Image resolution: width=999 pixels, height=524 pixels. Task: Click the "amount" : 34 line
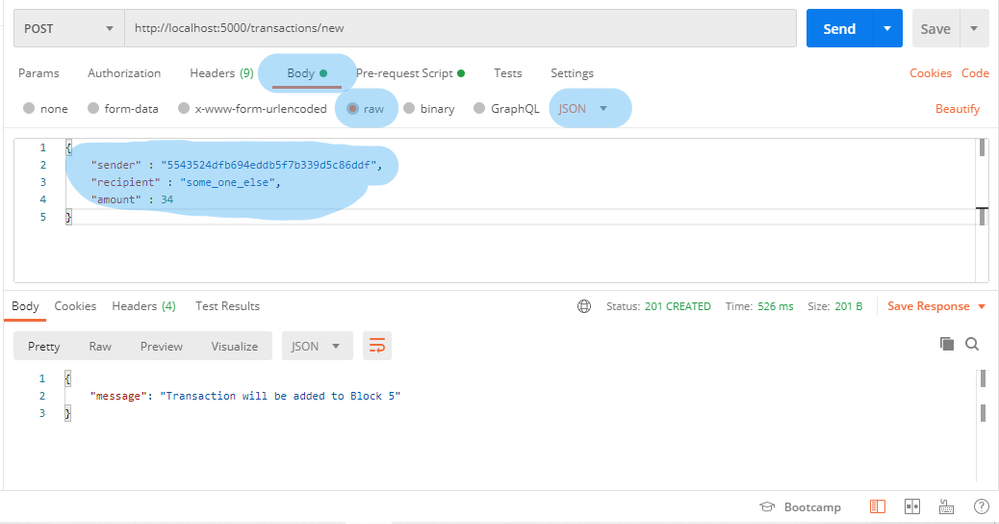click(132, 200)
